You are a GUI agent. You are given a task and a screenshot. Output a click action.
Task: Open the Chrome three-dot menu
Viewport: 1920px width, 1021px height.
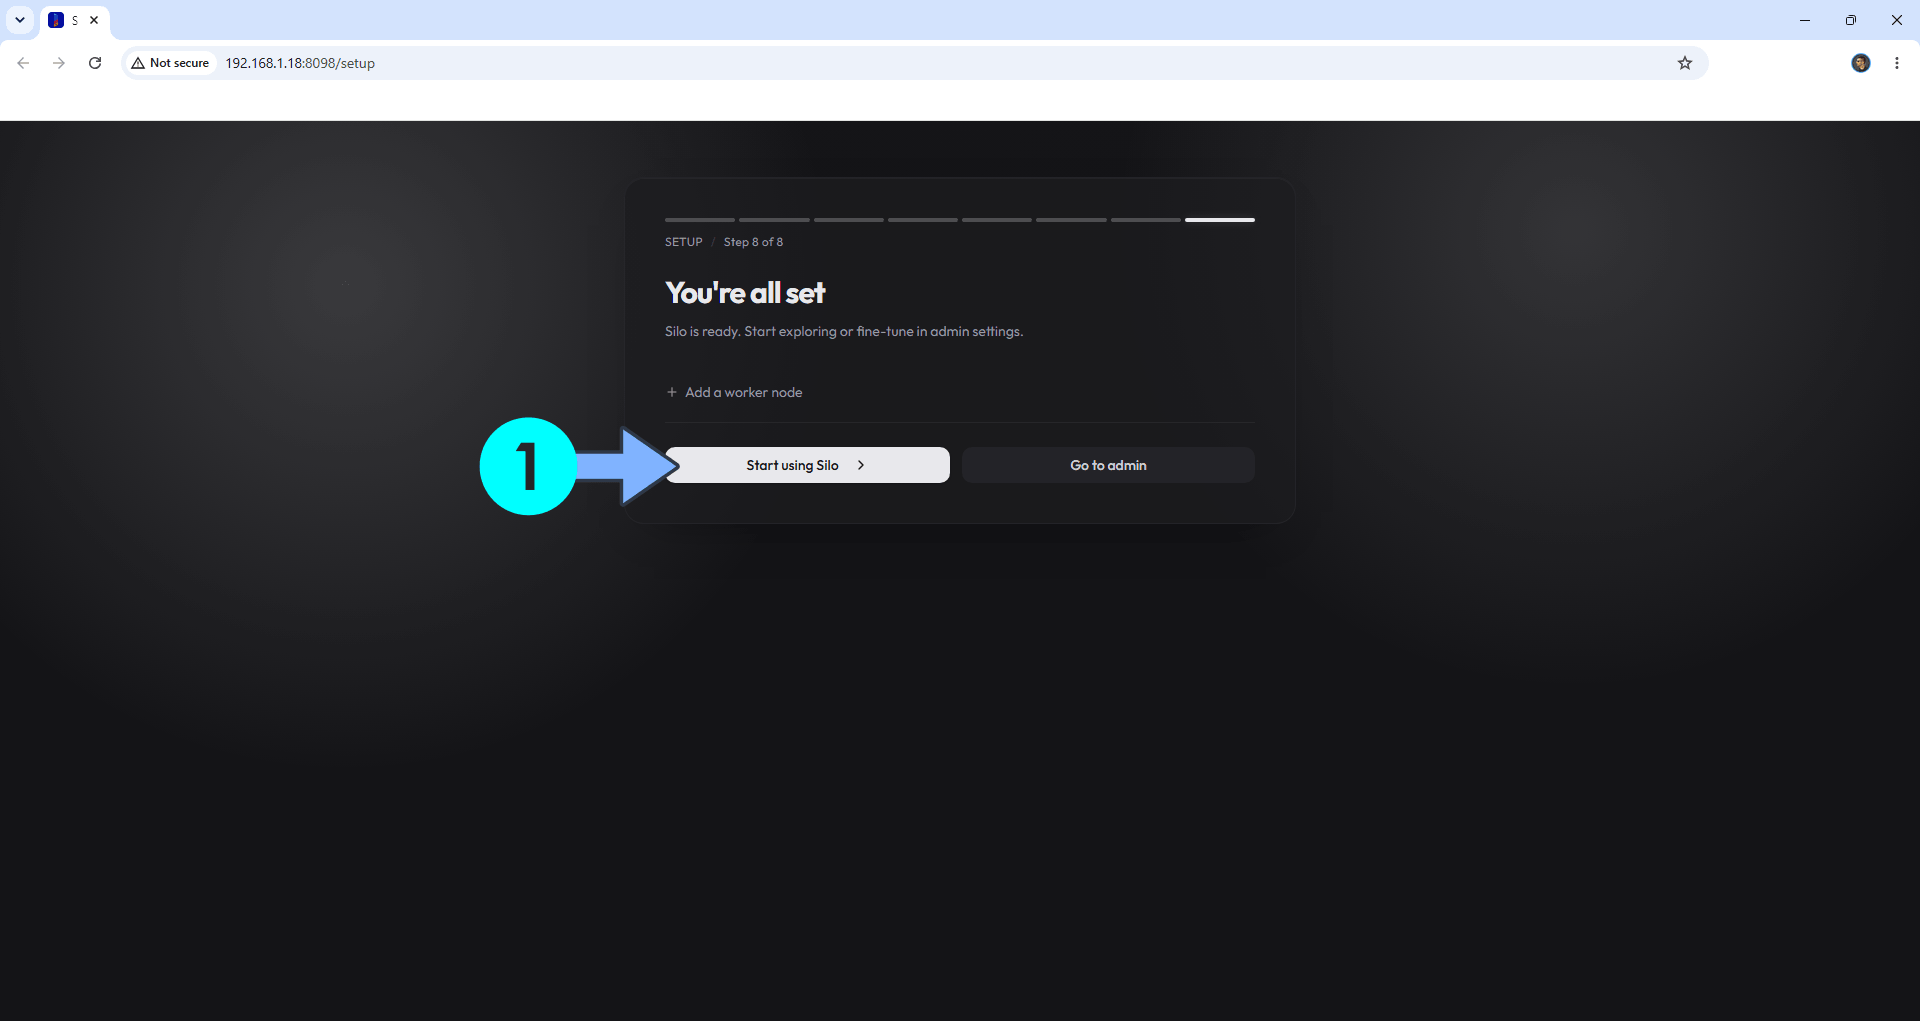[x=1897, y=63]
